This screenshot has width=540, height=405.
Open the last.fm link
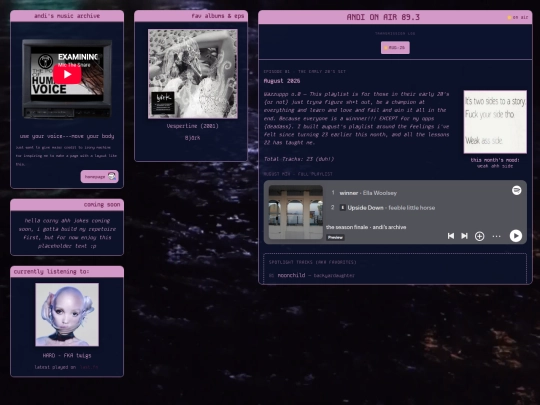tap(89, 367)
